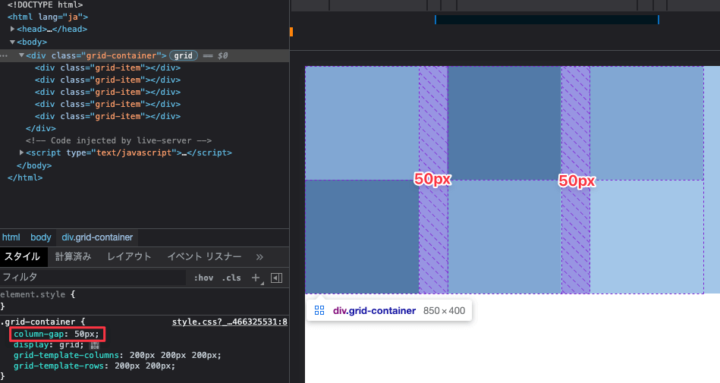
Task: Click the フィルタ styles filter field
Action: coord(93,277)
